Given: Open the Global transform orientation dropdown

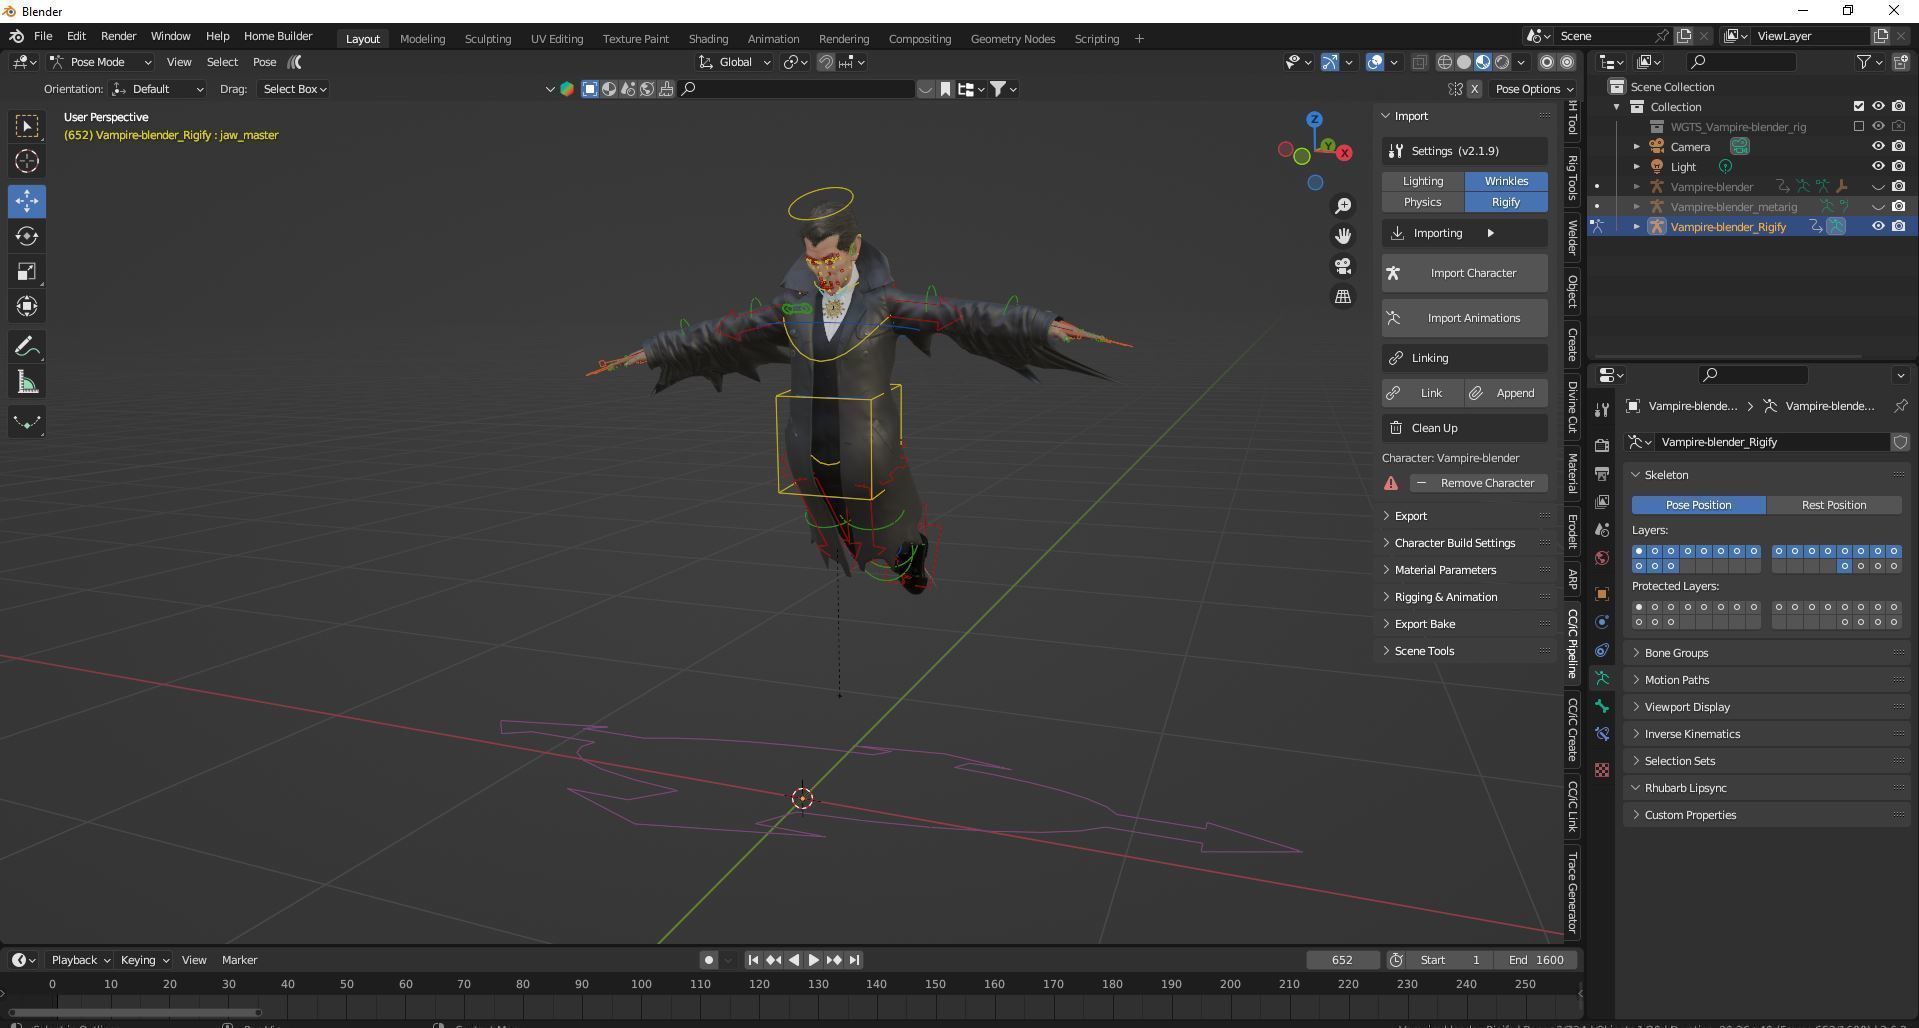Looking at the screenshot, I should click(x=735, y=62).
